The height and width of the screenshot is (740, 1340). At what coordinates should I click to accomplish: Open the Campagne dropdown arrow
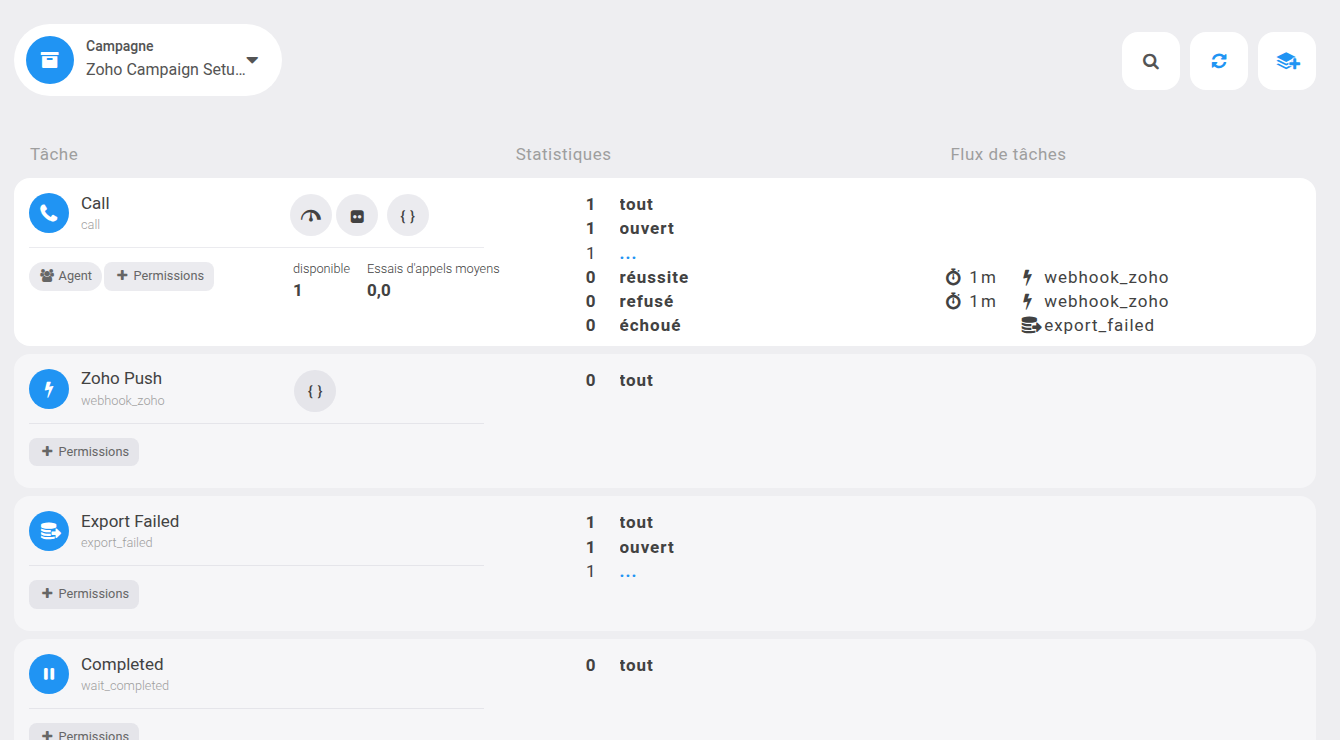click(x=252, y=60)
